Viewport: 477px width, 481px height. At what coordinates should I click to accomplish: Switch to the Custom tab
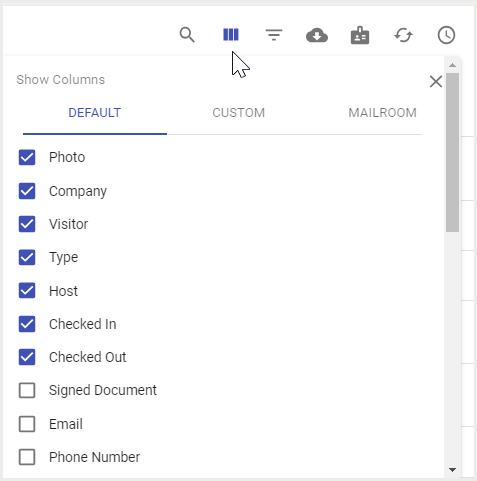click(x=239, y=113)
